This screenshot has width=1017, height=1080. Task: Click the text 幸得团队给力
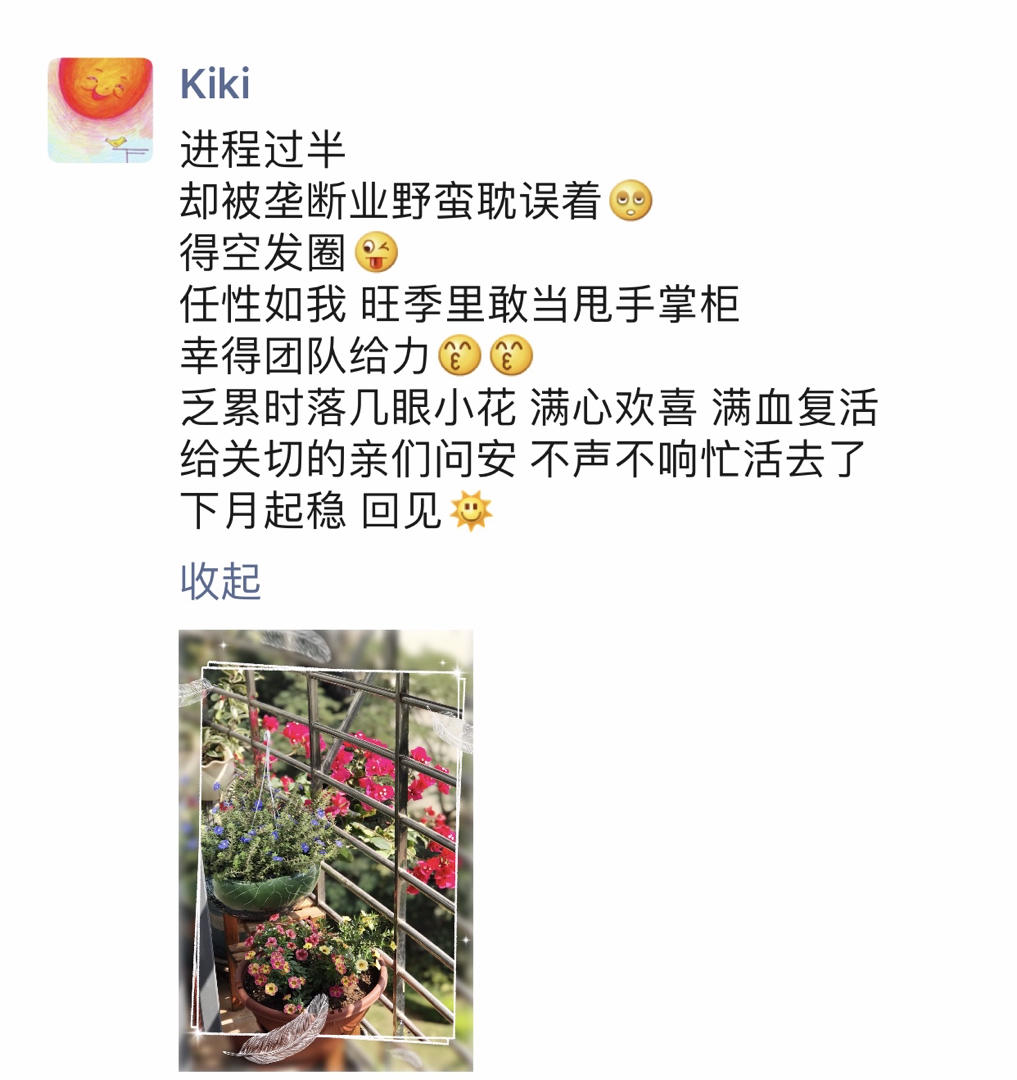coord(305,355)
